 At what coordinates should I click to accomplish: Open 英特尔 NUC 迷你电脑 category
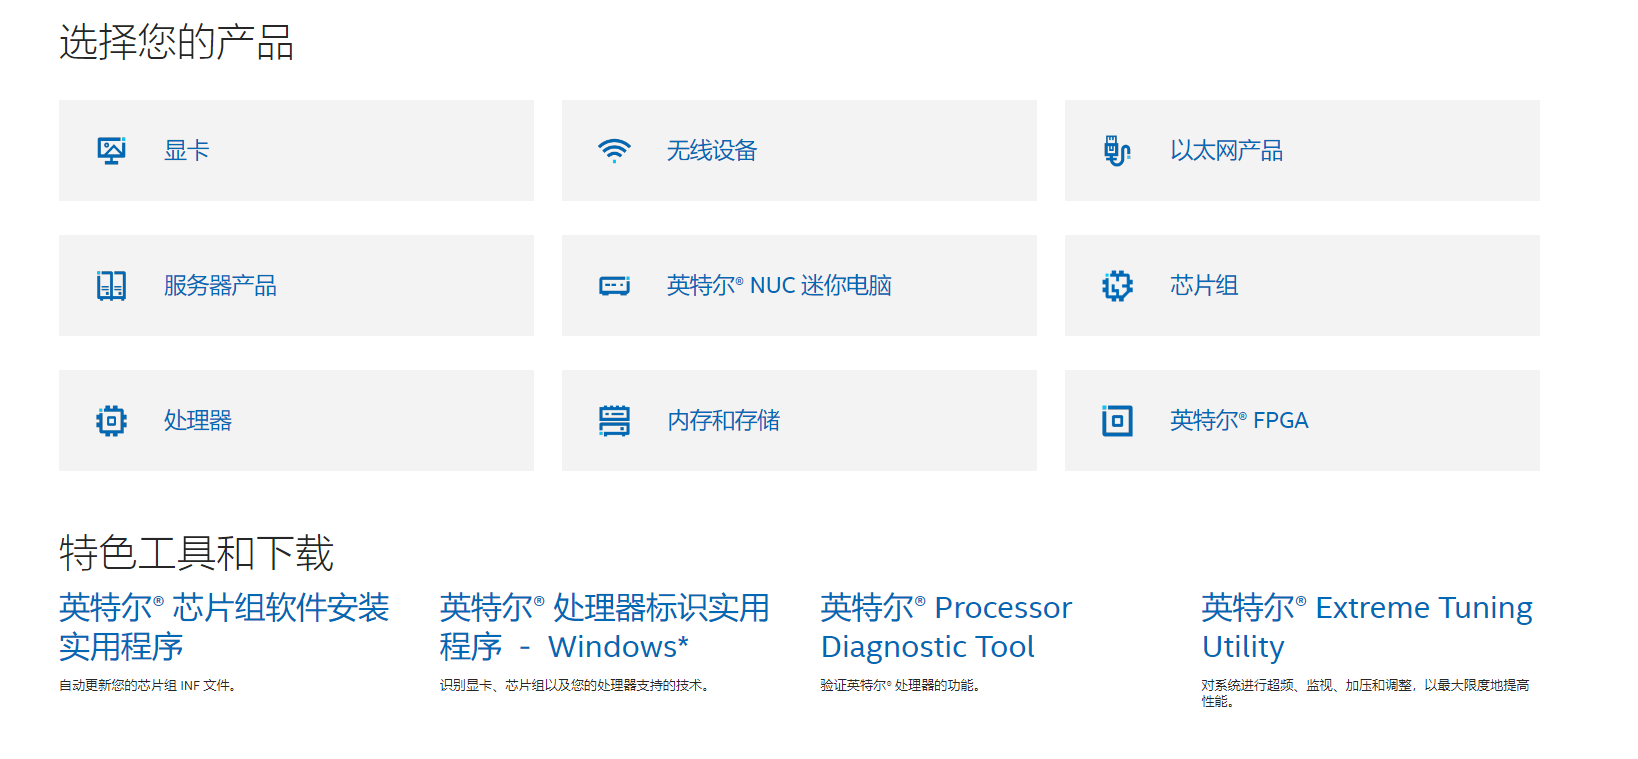(x=799, y=285)
